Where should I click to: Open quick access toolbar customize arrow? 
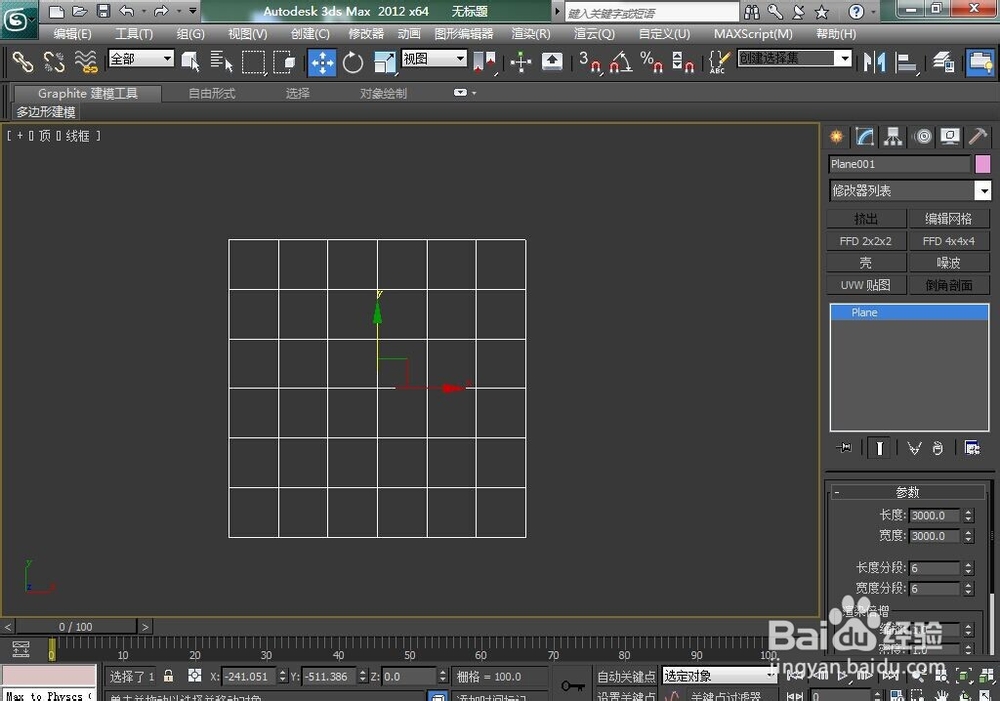(193, 11)
